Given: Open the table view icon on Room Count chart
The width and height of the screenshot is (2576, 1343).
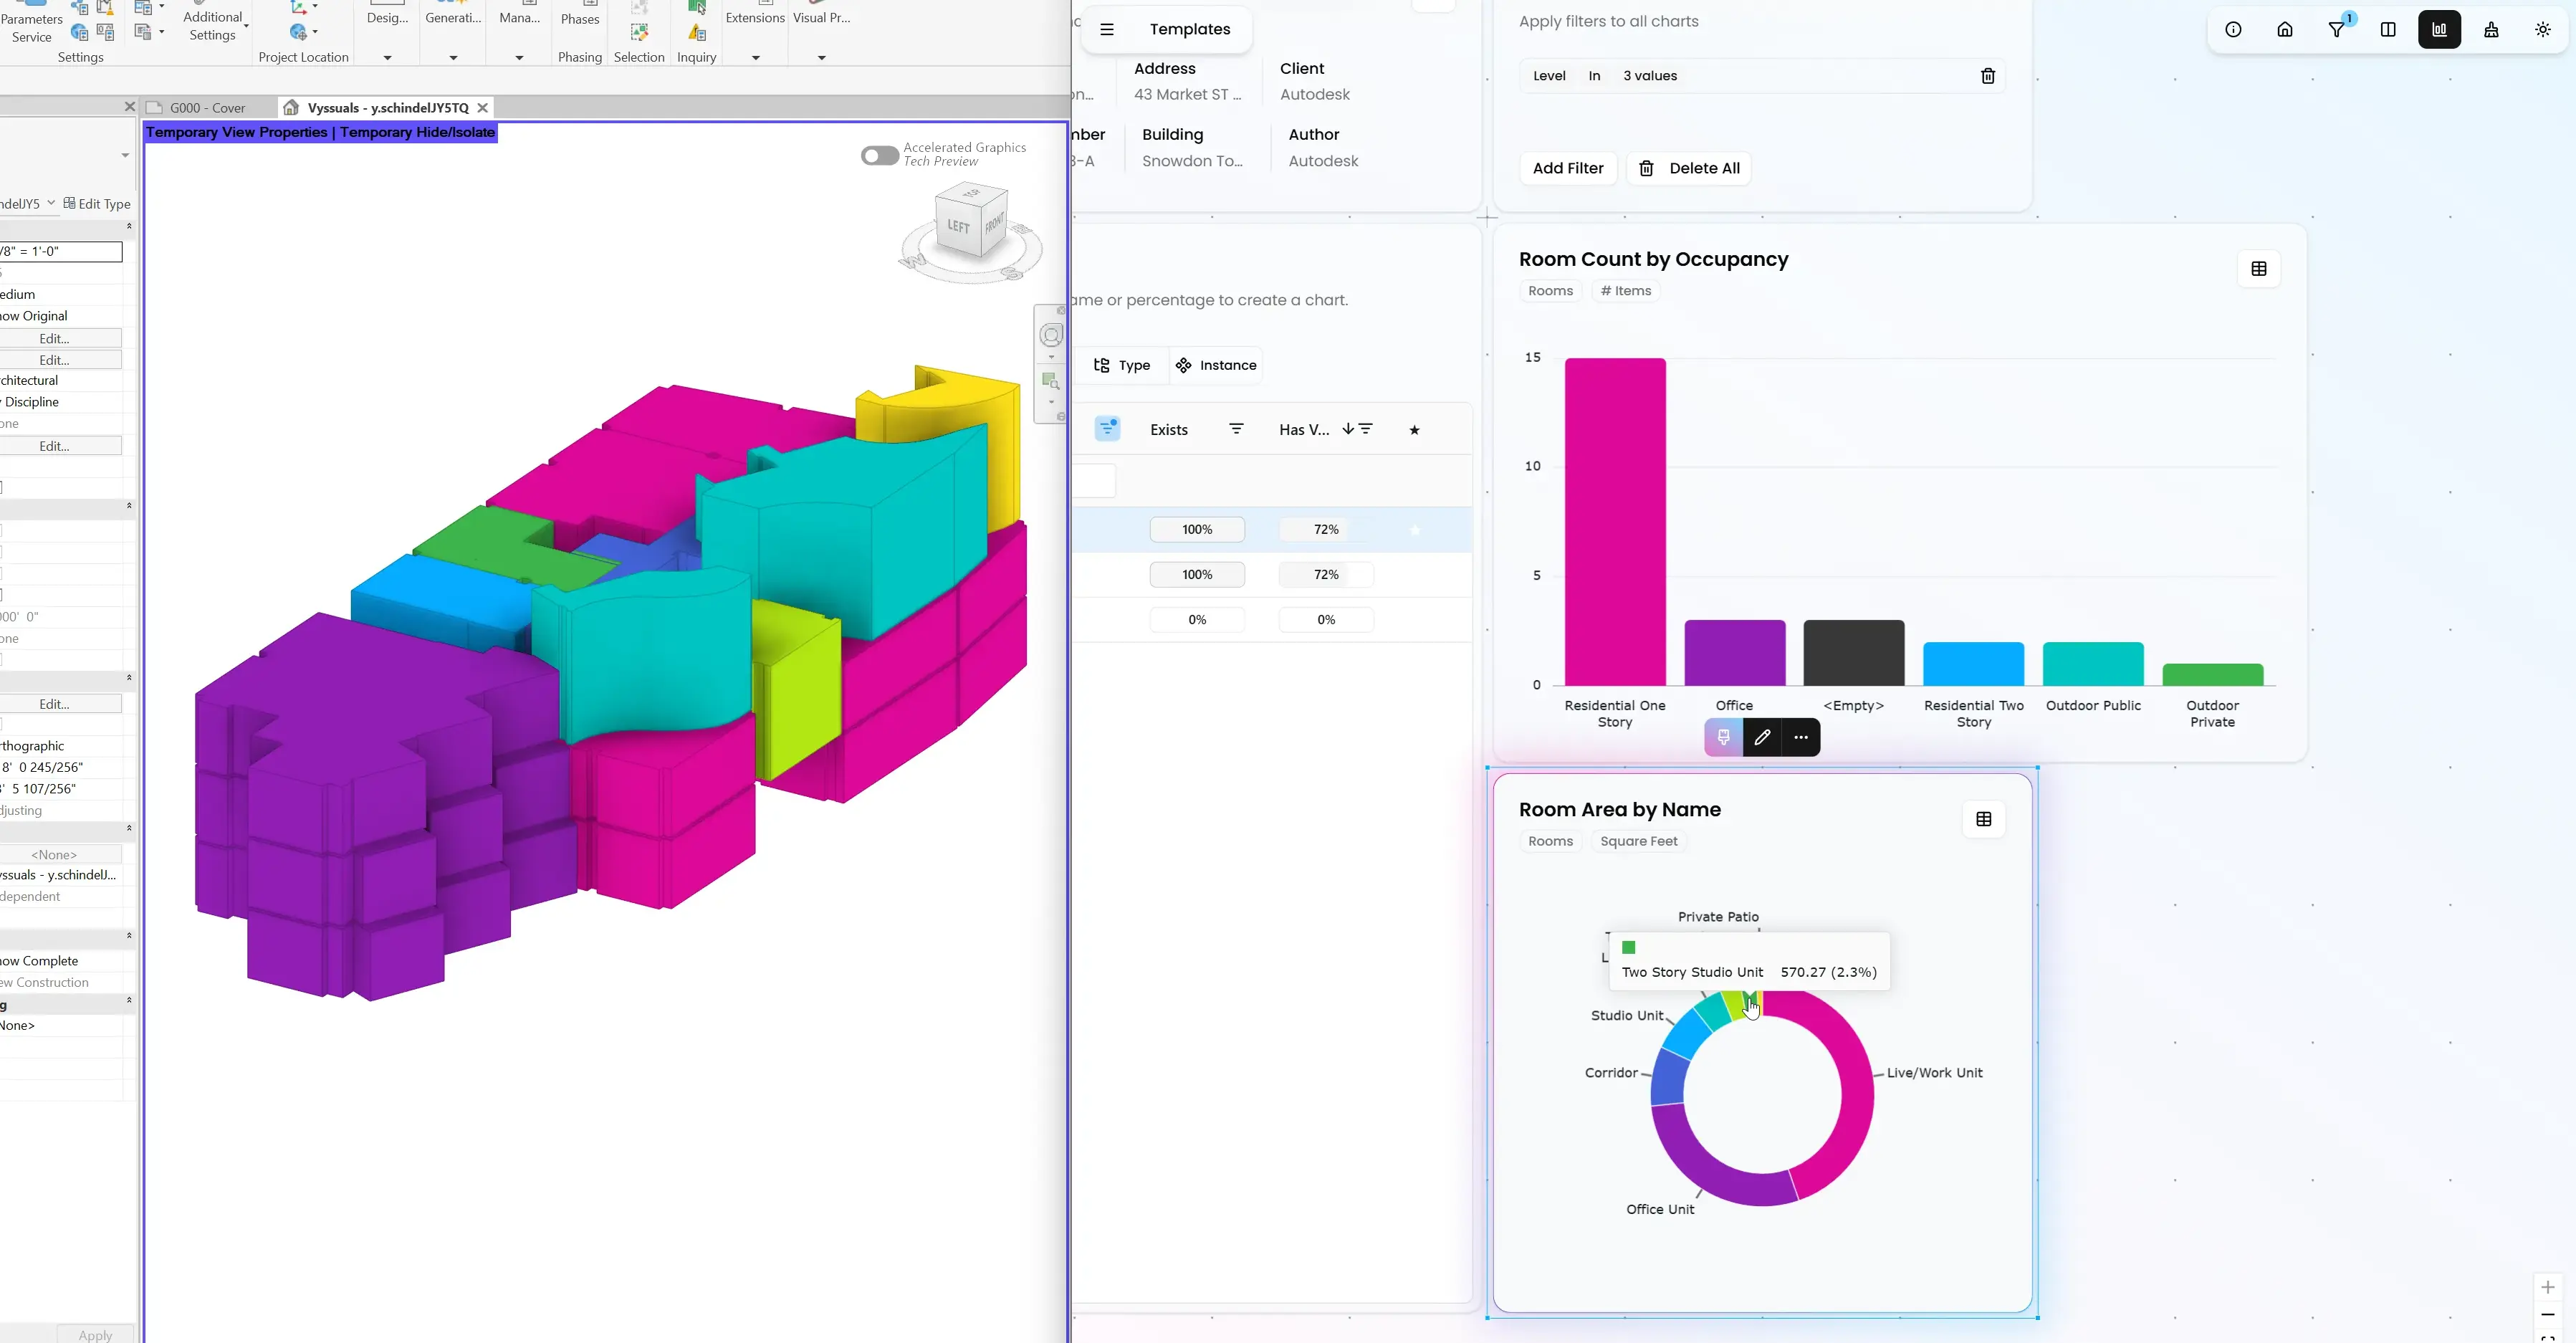Looking at the screenshot, I should point(2259,268).
